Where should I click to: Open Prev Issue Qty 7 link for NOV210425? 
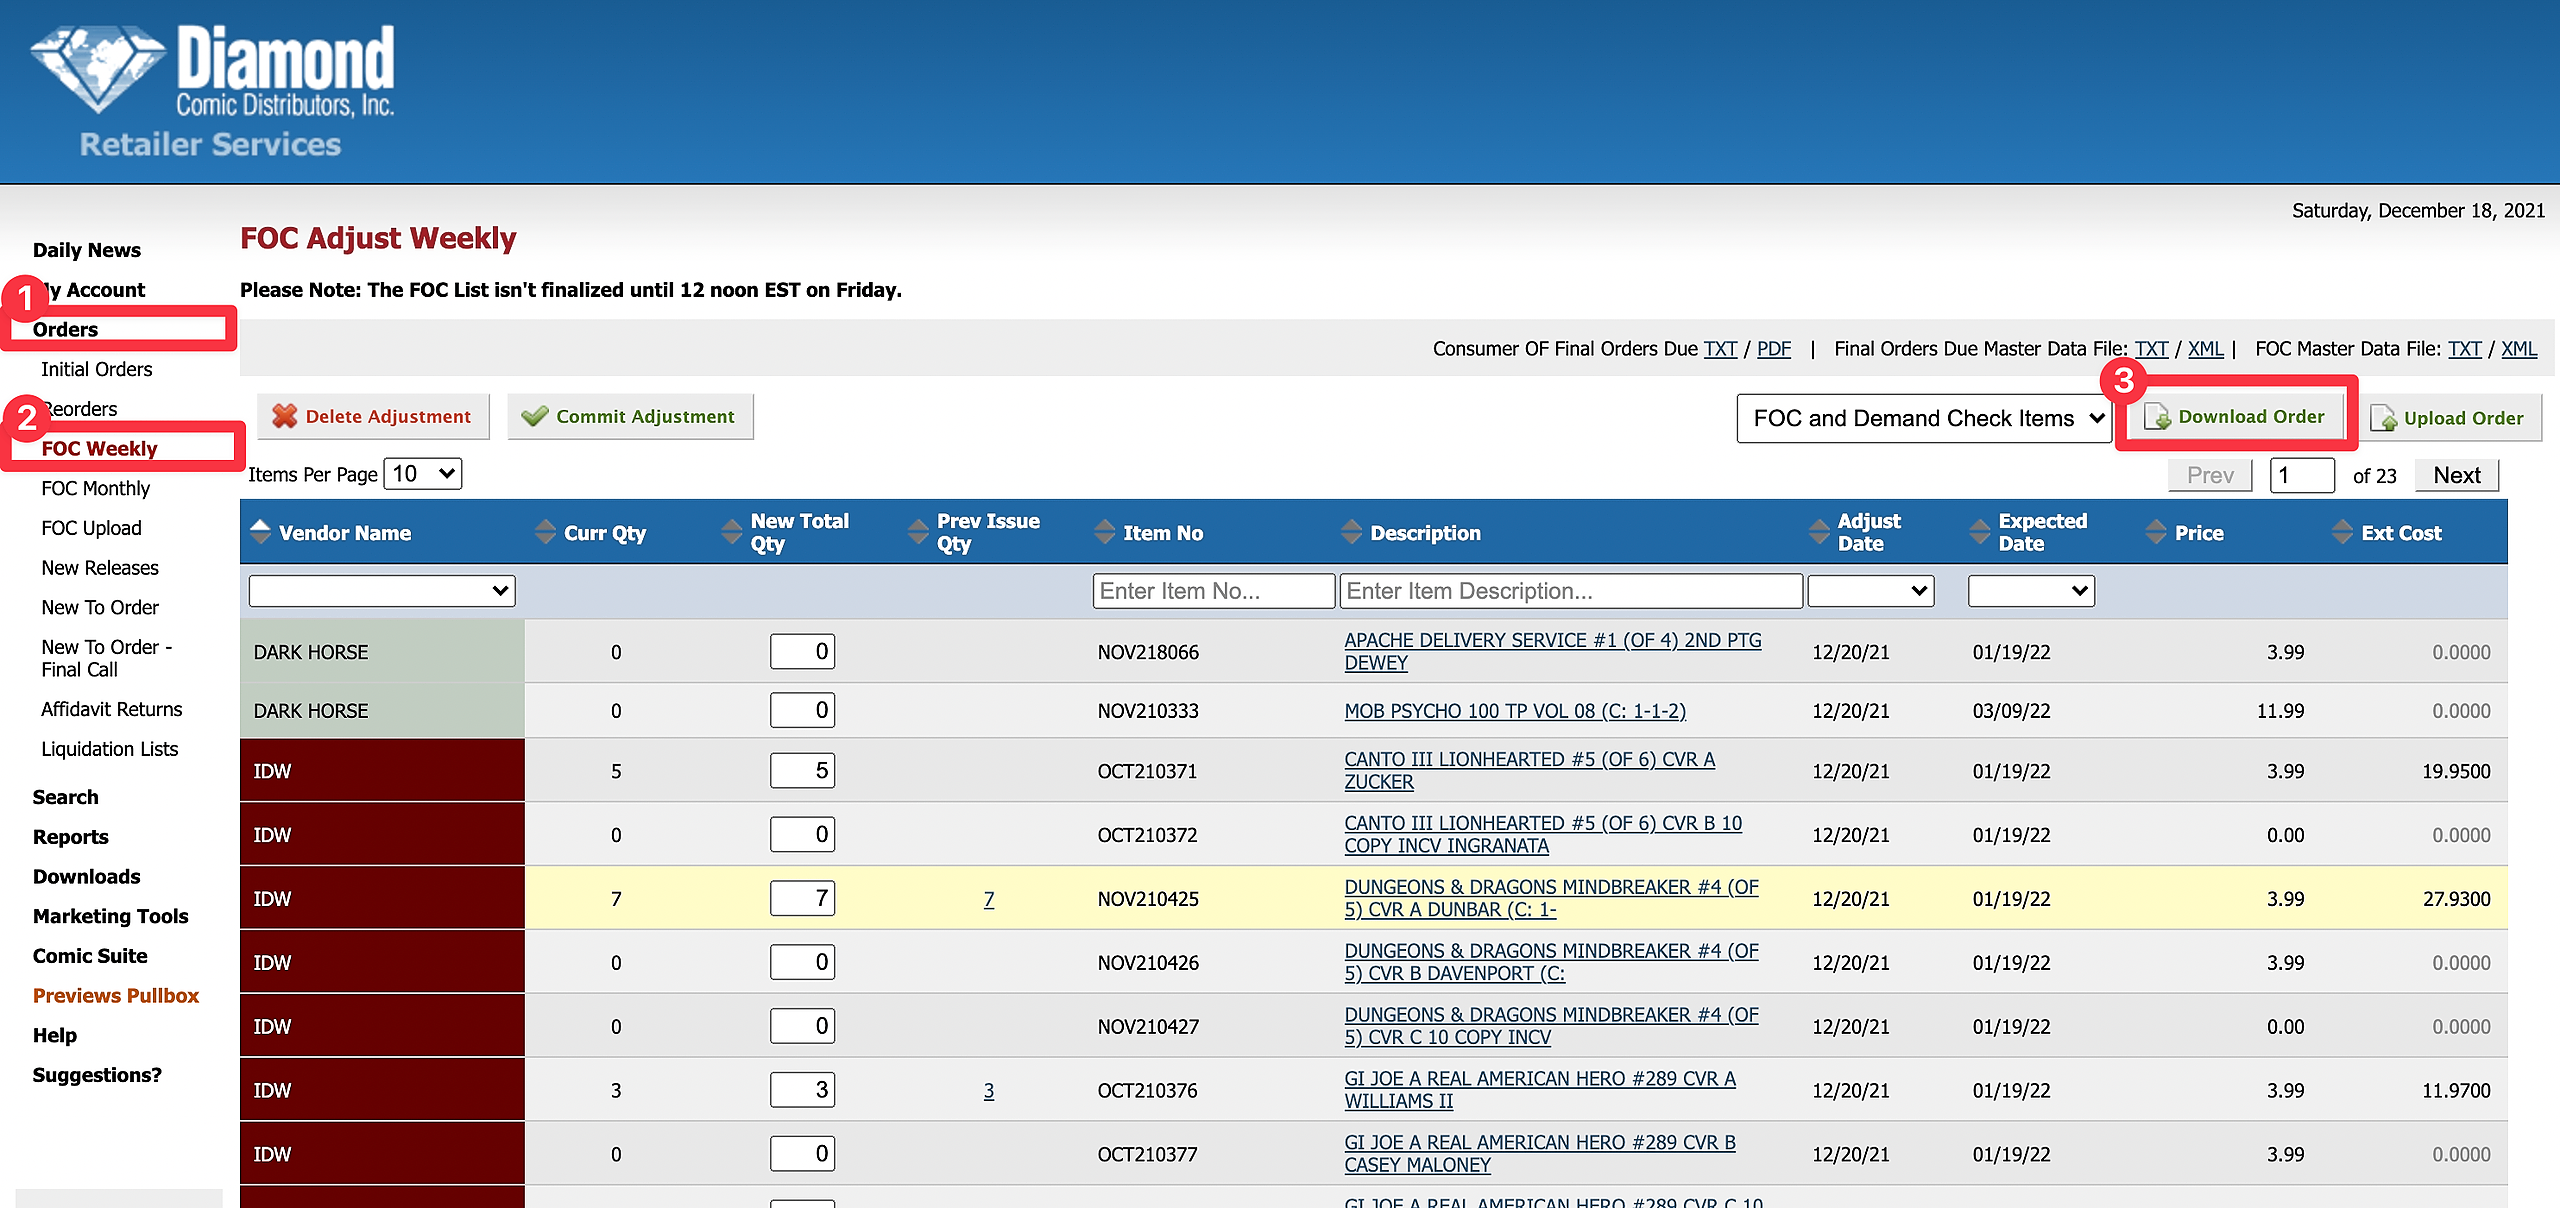pyautogui.click(x=989, y=899)
